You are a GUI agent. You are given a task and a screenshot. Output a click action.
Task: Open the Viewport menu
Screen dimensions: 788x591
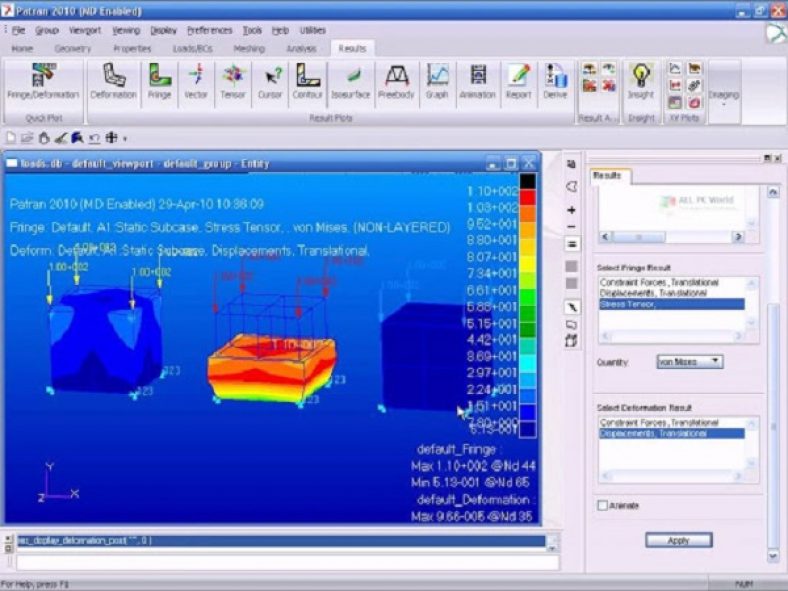(x=85, y=30)
